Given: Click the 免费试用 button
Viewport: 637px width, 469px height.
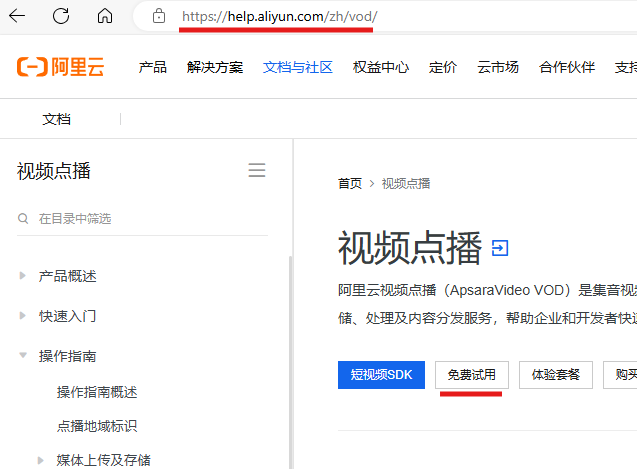Looking at the screenshot, I should pyautogui.click(x=472, y=375).
